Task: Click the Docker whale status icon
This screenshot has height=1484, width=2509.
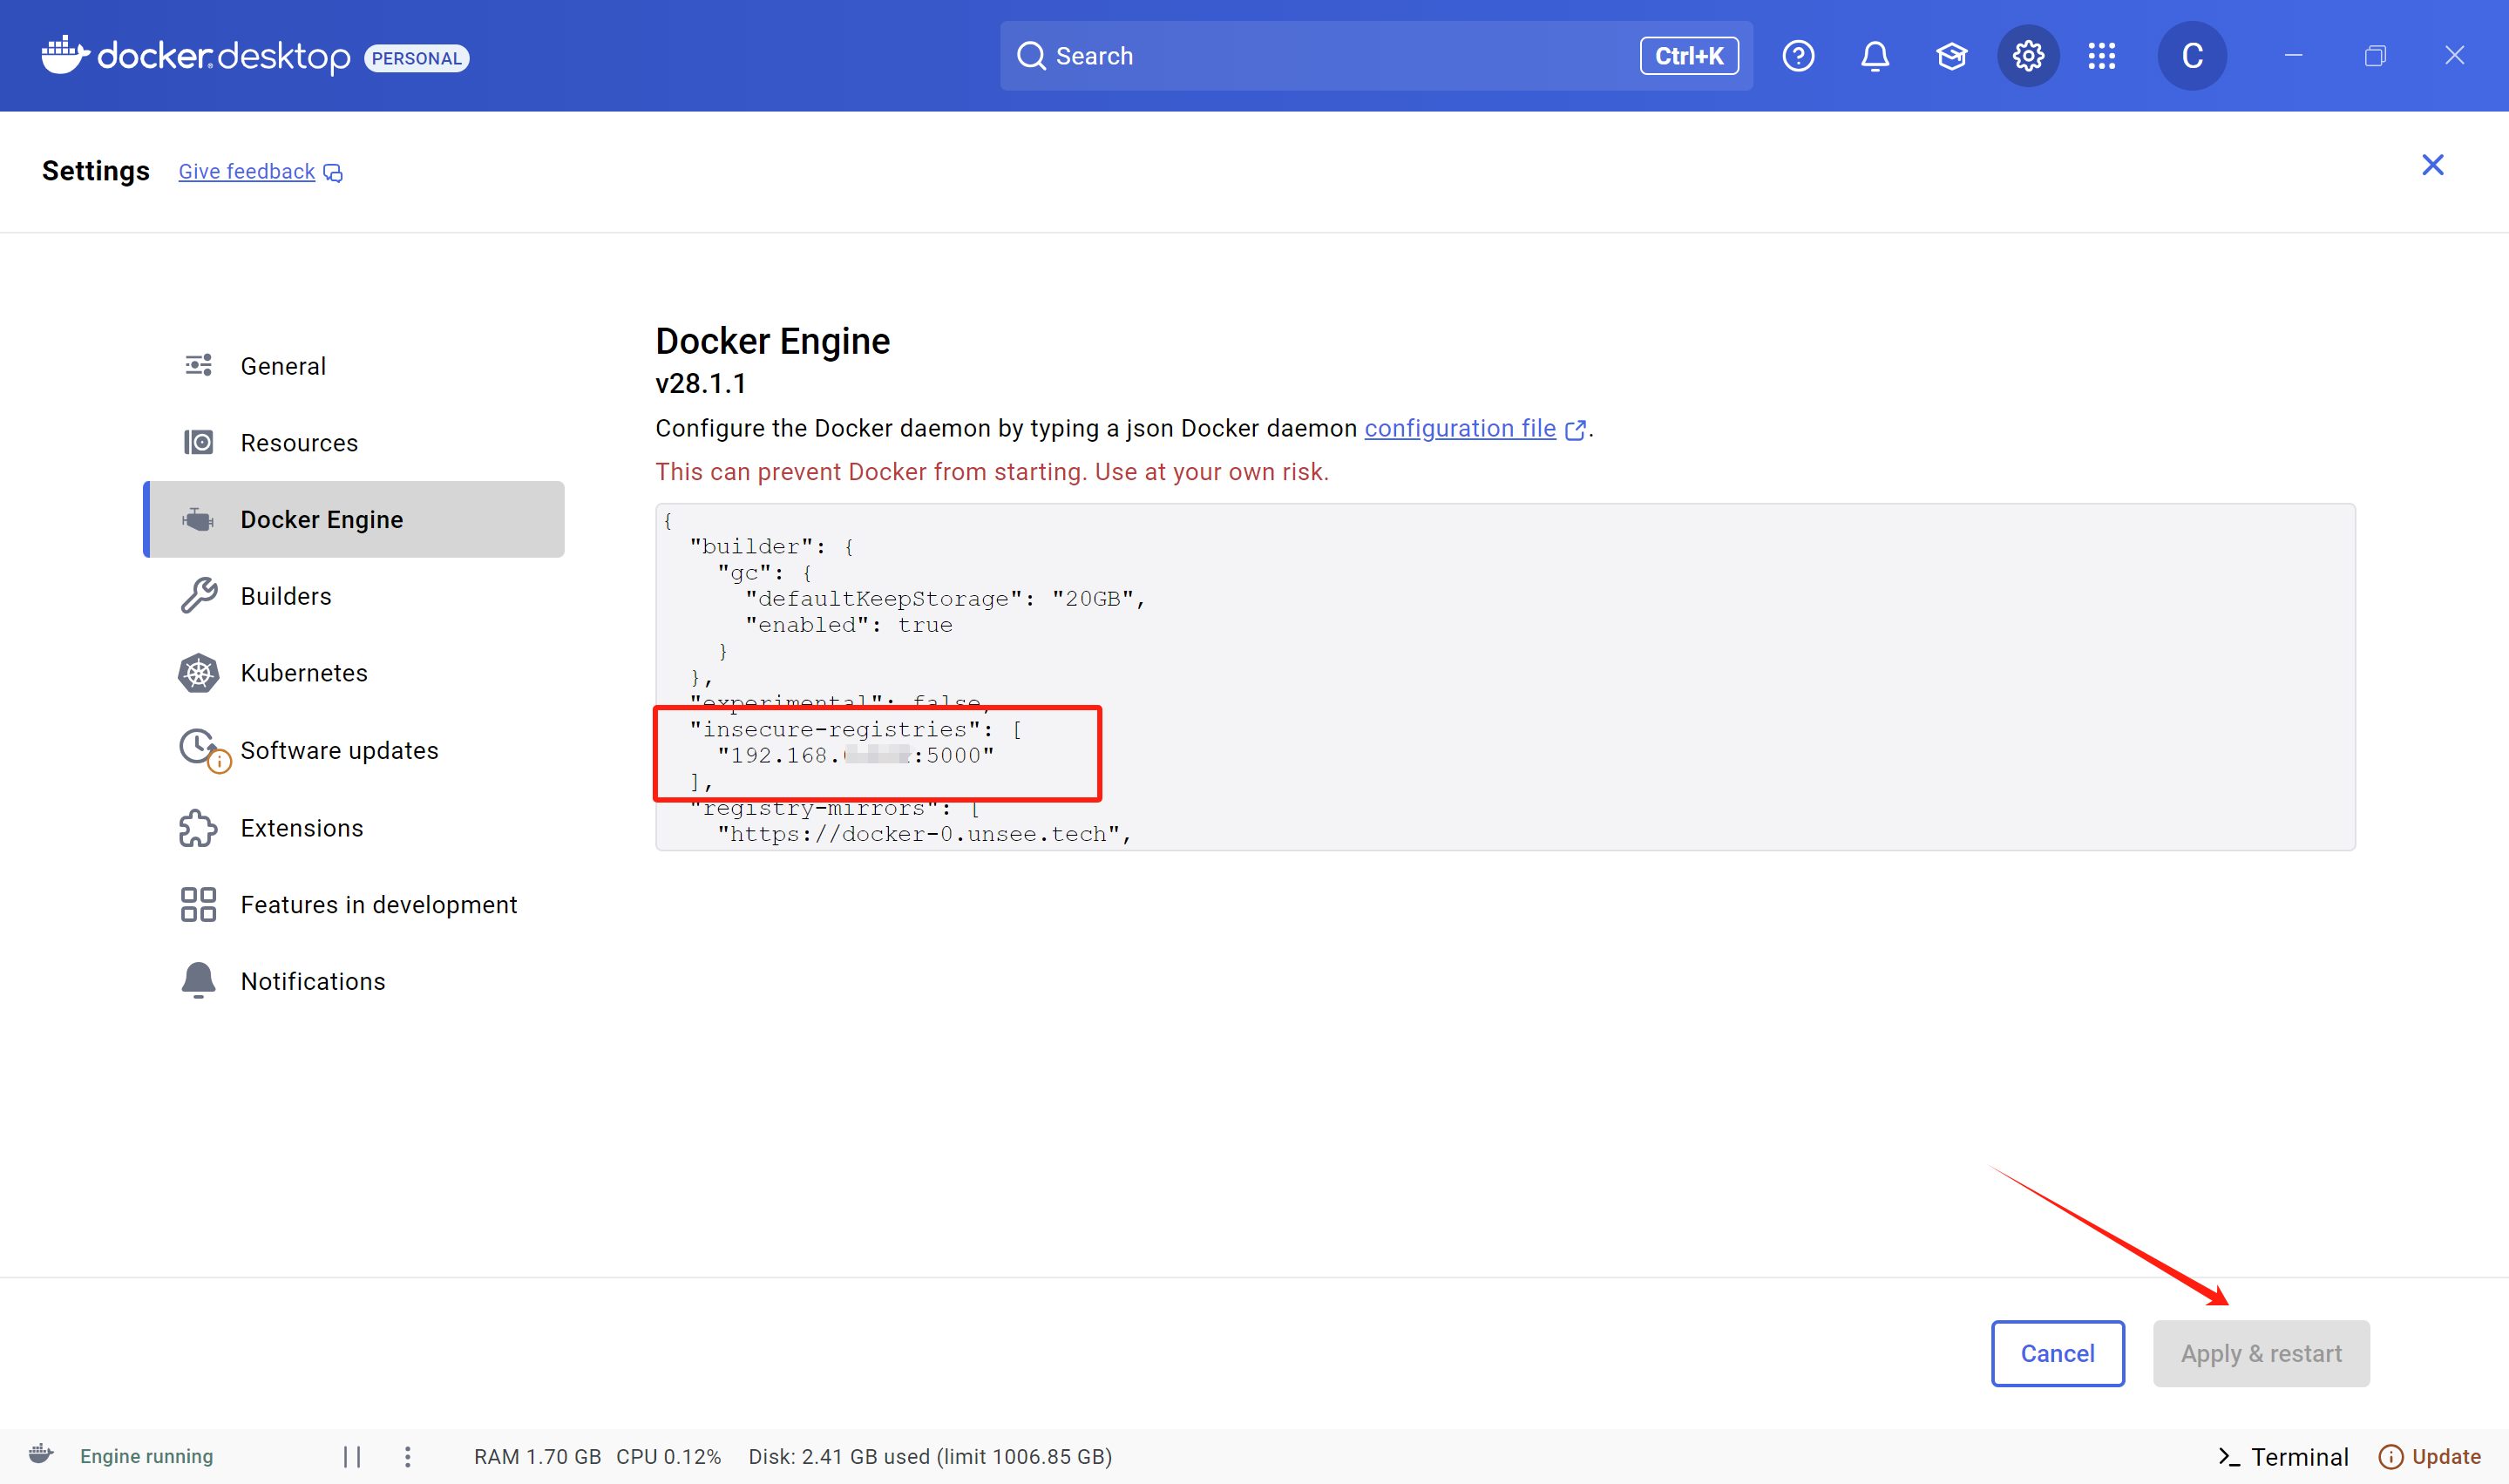Action: [41, 1454]
